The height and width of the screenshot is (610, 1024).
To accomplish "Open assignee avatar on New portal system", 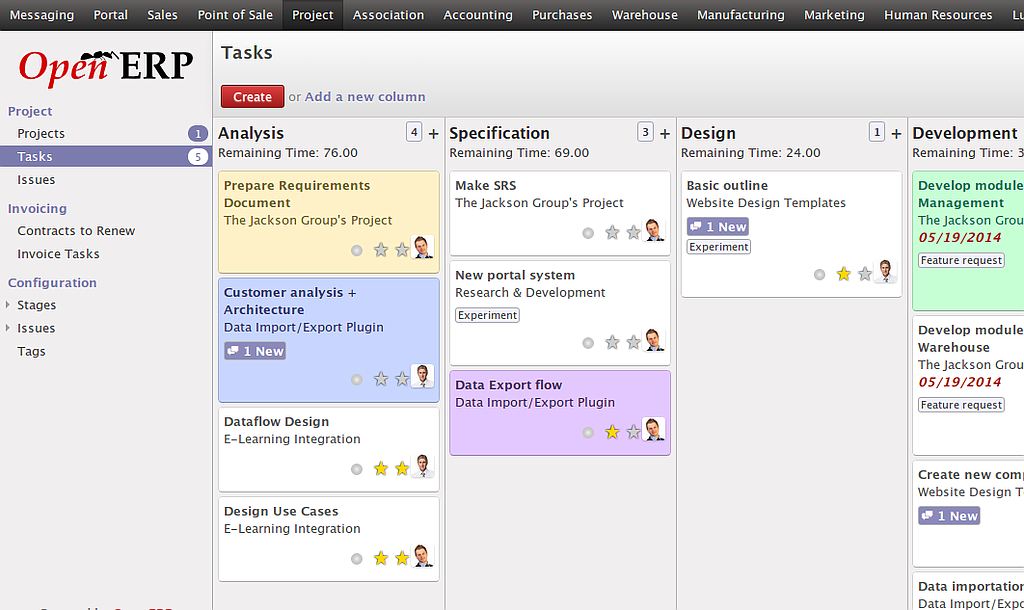I will pos(654,340).
